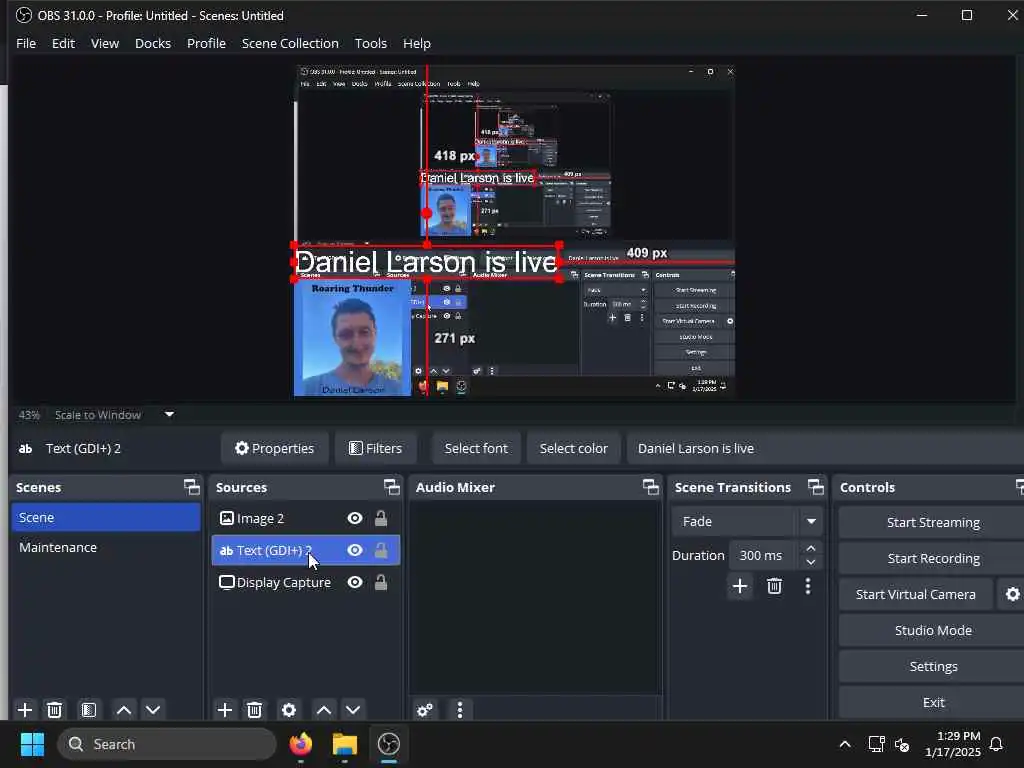Click the taskbar Search box
The image size is (1024, 768).
(167, 744)
